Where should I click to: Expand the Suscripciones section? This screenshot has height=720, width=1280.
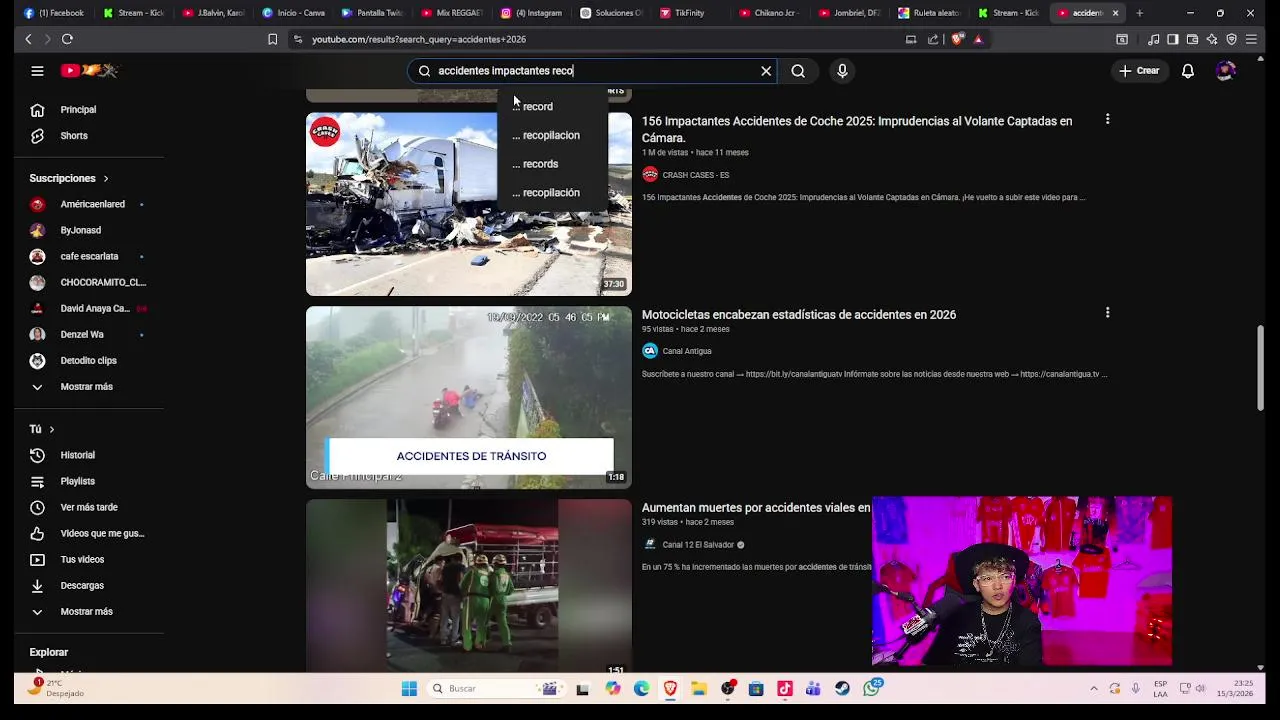pos(69,178)
